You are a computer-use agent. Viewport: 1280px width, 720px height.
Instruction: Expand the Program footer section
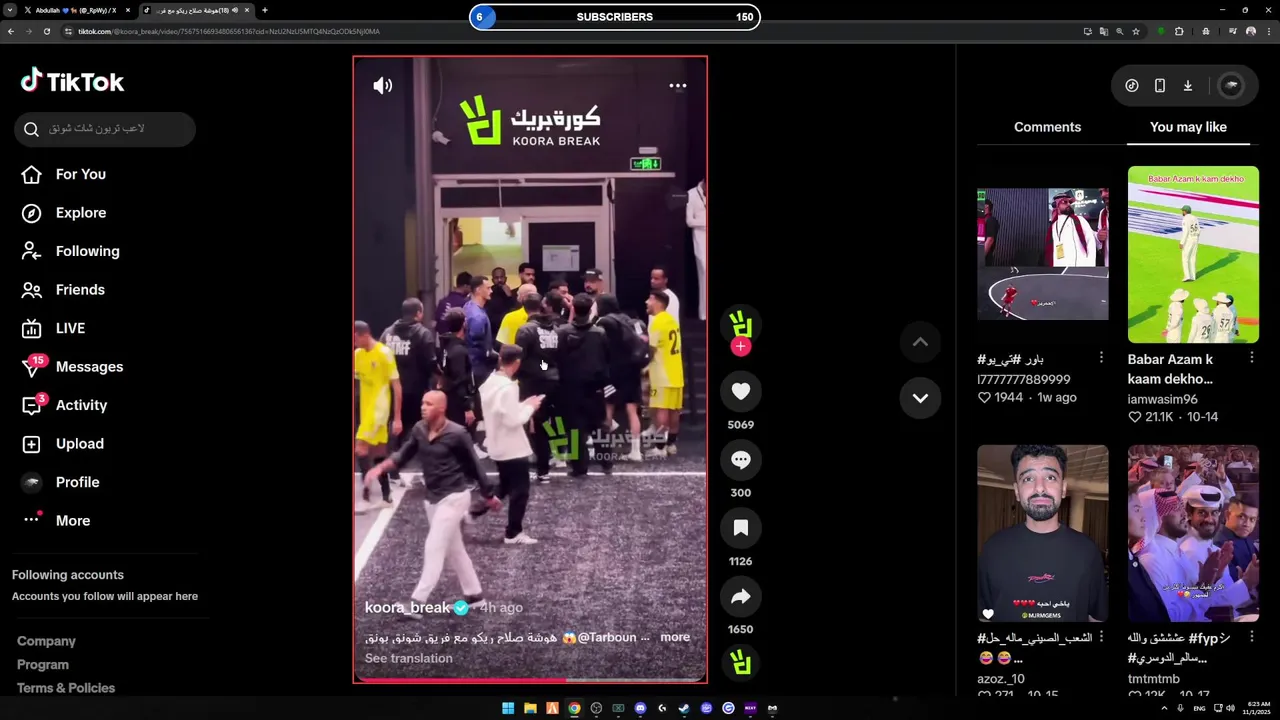[43, 665]
